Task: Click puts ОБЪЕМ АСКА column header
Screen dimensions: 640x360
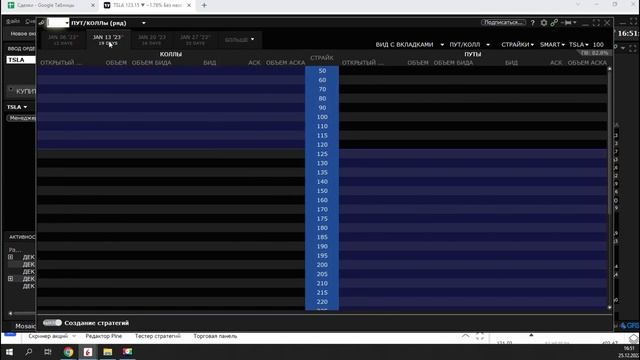Action: click(587, 63)
